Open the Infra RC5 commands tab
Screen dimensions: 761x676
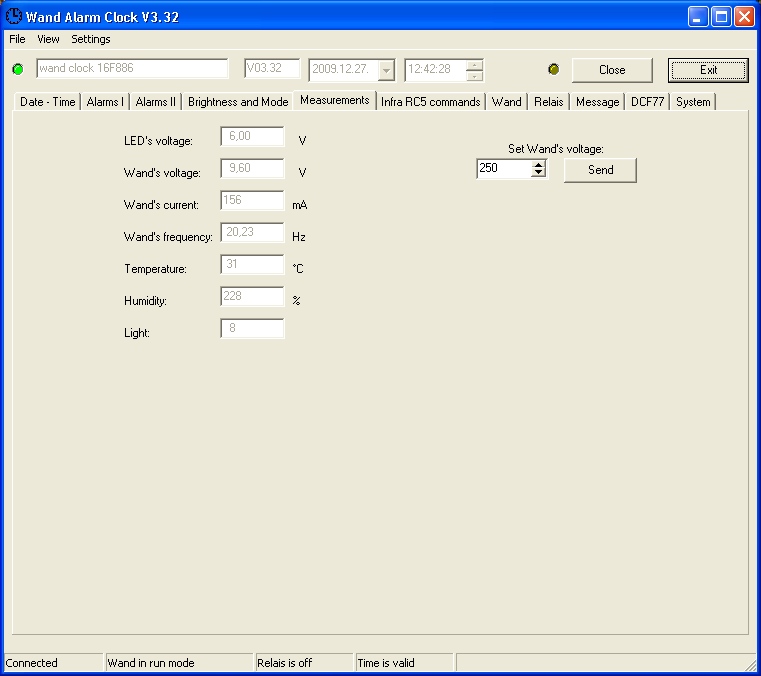click(x=430, y=102)
